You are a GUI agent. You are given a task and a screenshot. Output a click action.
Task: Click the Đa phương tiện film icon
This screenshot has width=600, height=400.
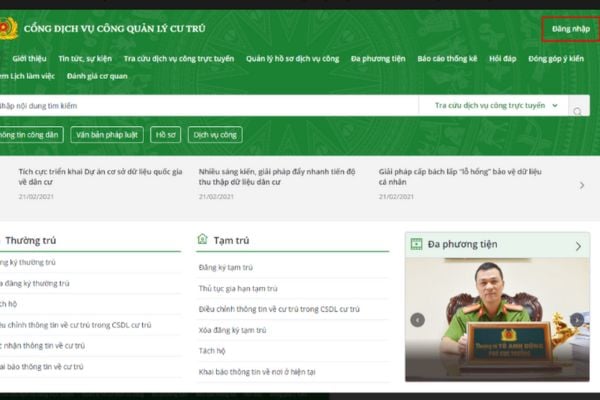coord(416,244)
